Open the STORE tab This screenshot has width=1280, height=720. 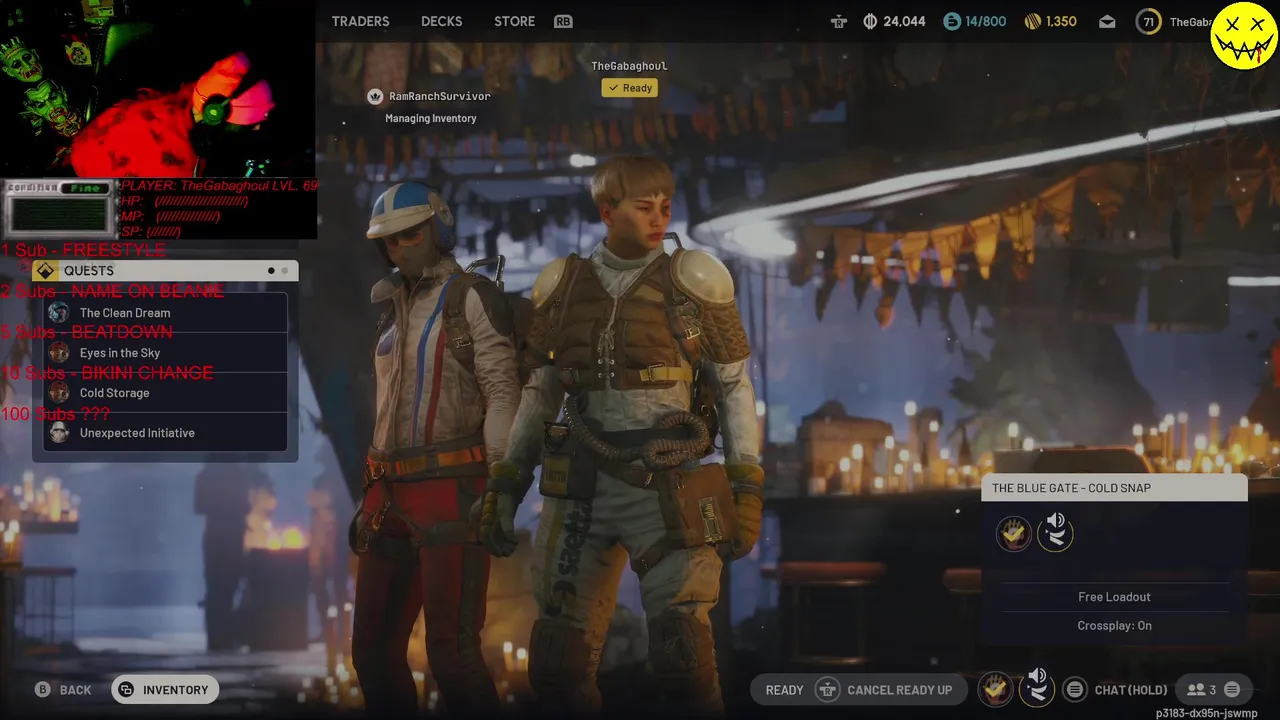(514, 21)
